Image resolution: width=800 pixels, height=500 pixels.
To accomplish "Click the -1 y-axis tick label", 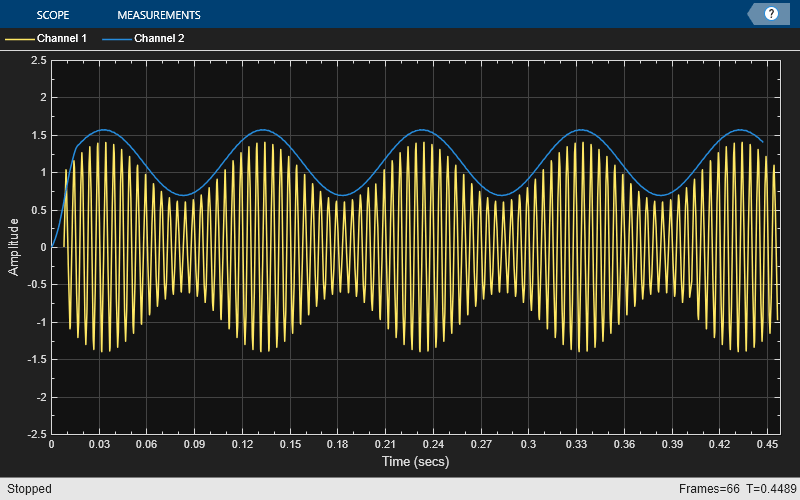I will pos(40,322).
